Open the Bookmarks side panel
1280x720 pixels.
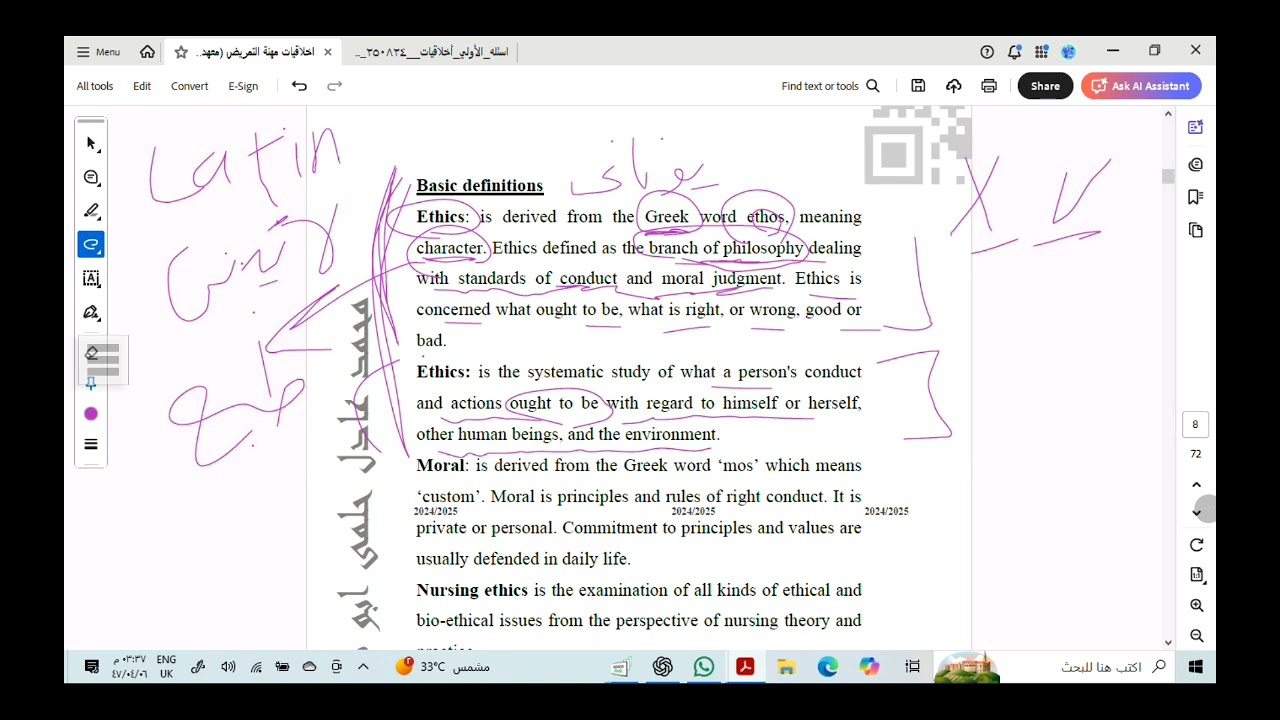1195,197
